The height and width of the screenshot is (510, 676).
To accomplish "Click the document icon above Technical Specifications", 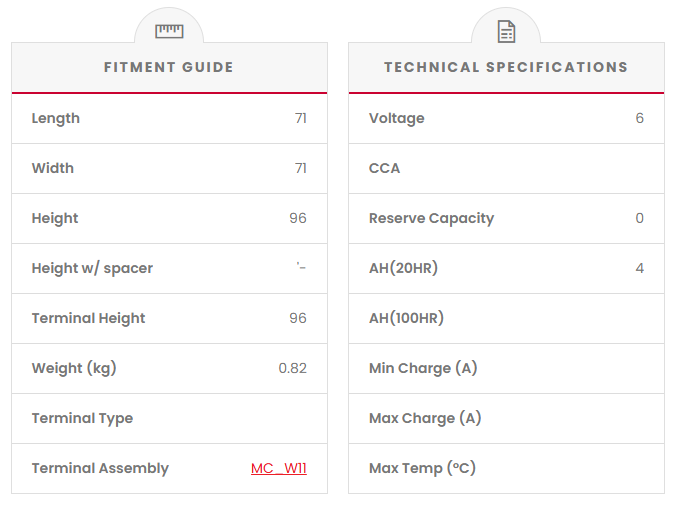I will coord(506,32).
